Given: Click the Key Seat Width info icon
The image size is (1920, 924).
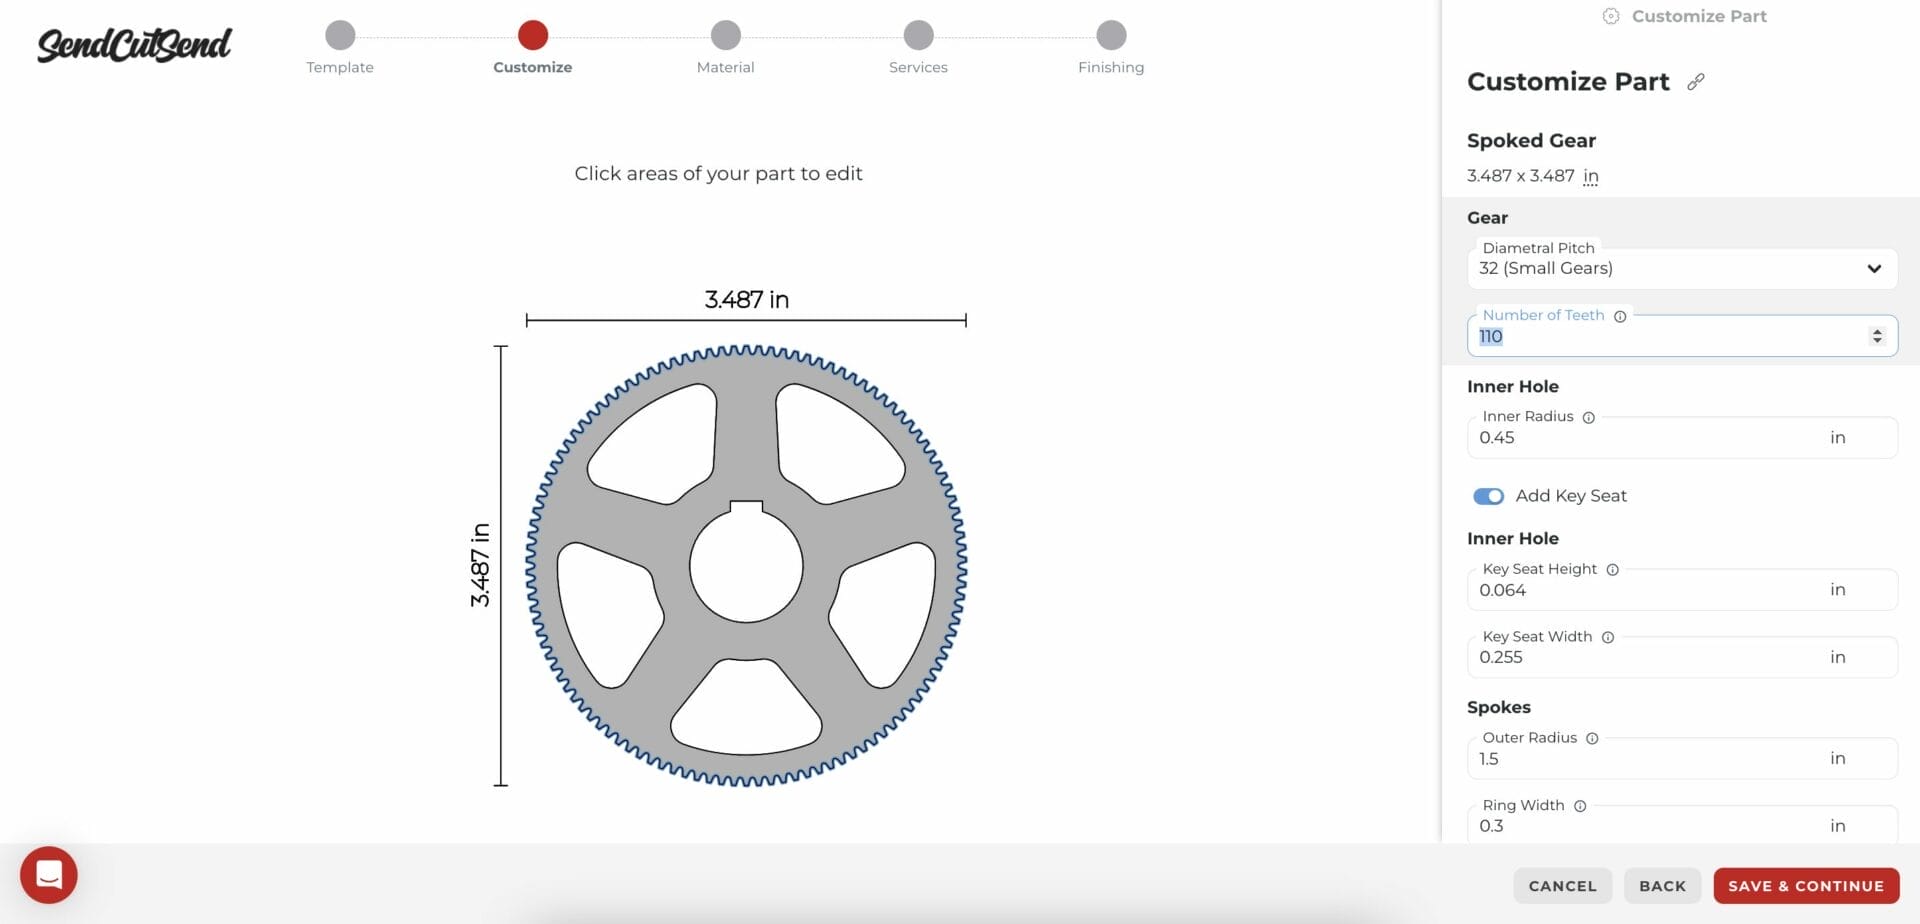Looking at the screenshot, I should pos(1608,638).
